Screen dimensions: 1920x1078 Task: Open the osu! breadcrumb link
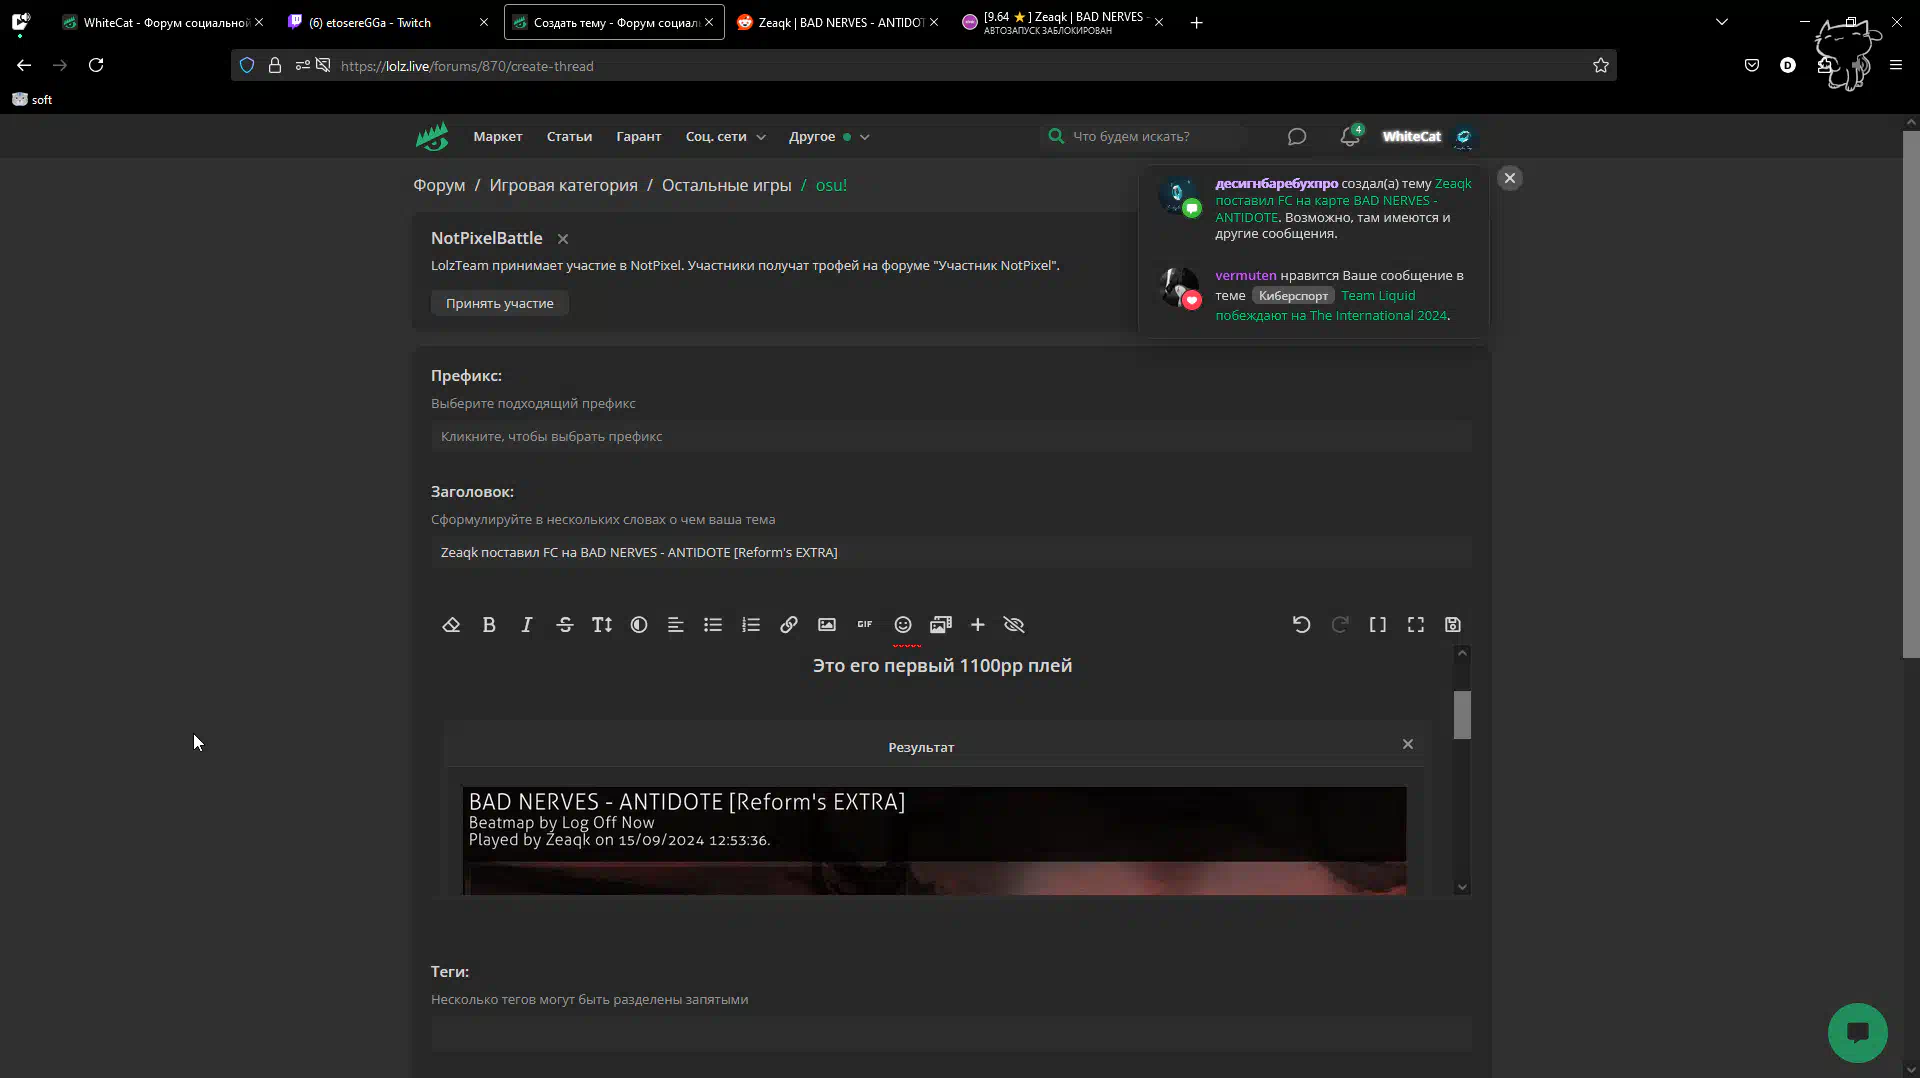(x=831, y=186)
